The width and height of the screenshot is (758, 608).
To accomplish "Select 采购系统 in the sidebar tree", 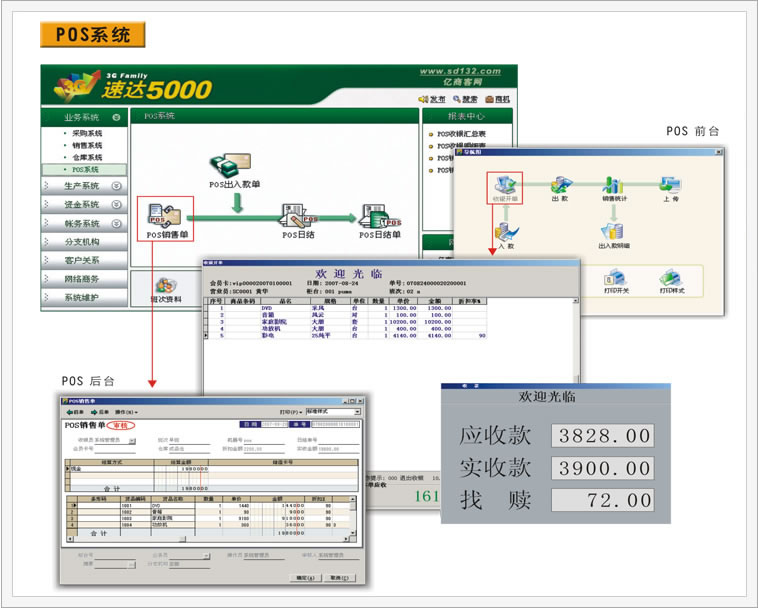I will click(84, 133).
